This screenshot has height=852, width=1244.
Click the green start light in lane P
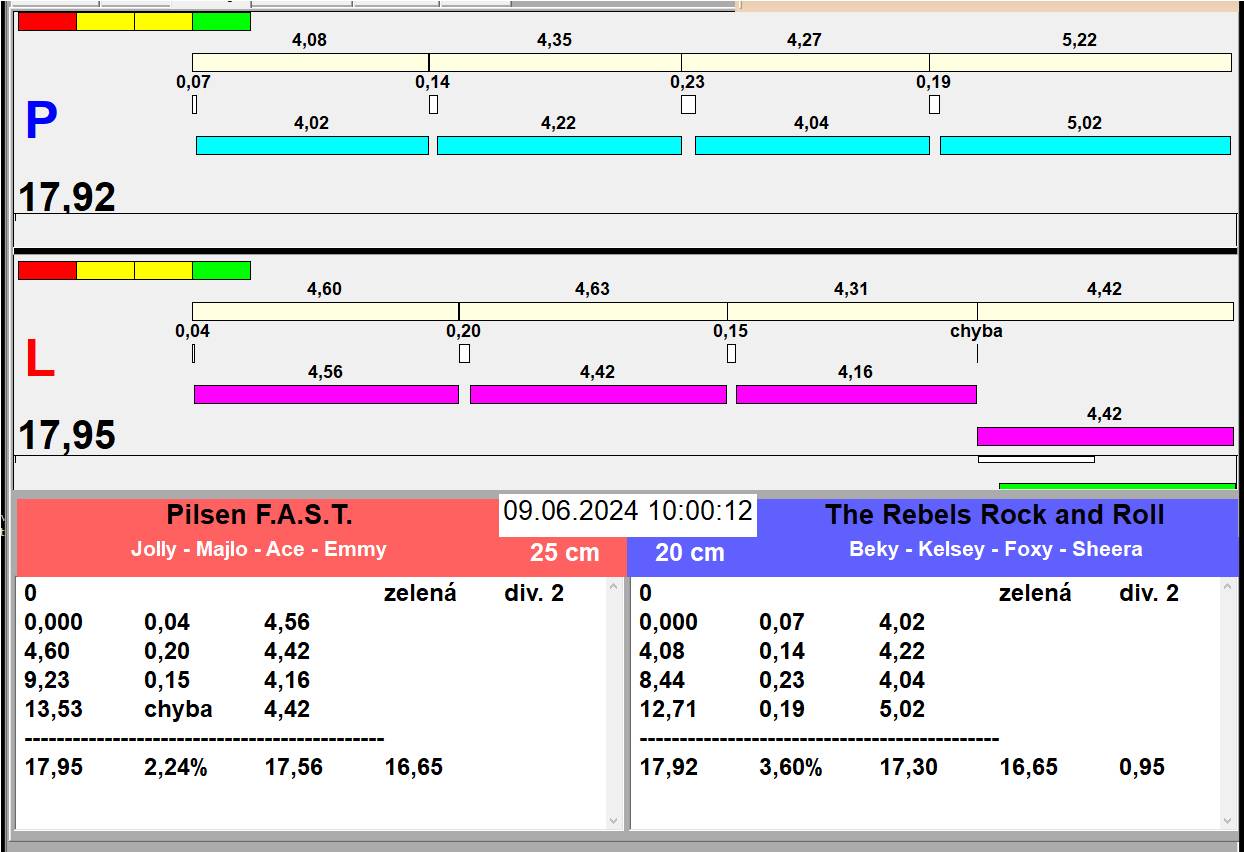(221, 21)
